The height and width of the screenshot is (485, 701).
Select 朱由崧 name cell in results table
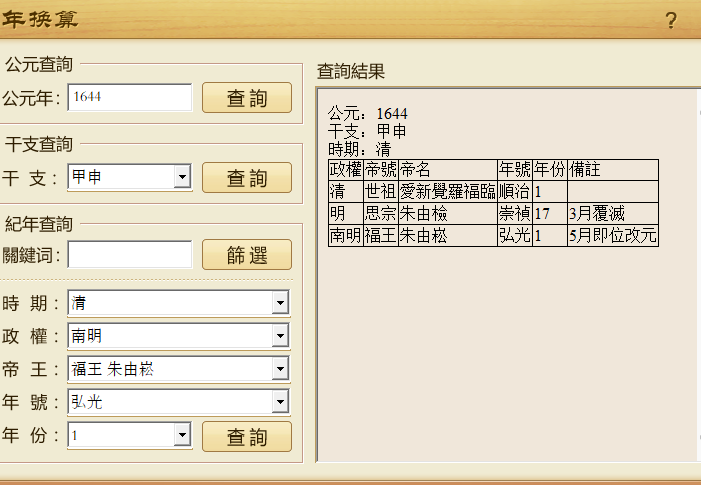point(448,236)
